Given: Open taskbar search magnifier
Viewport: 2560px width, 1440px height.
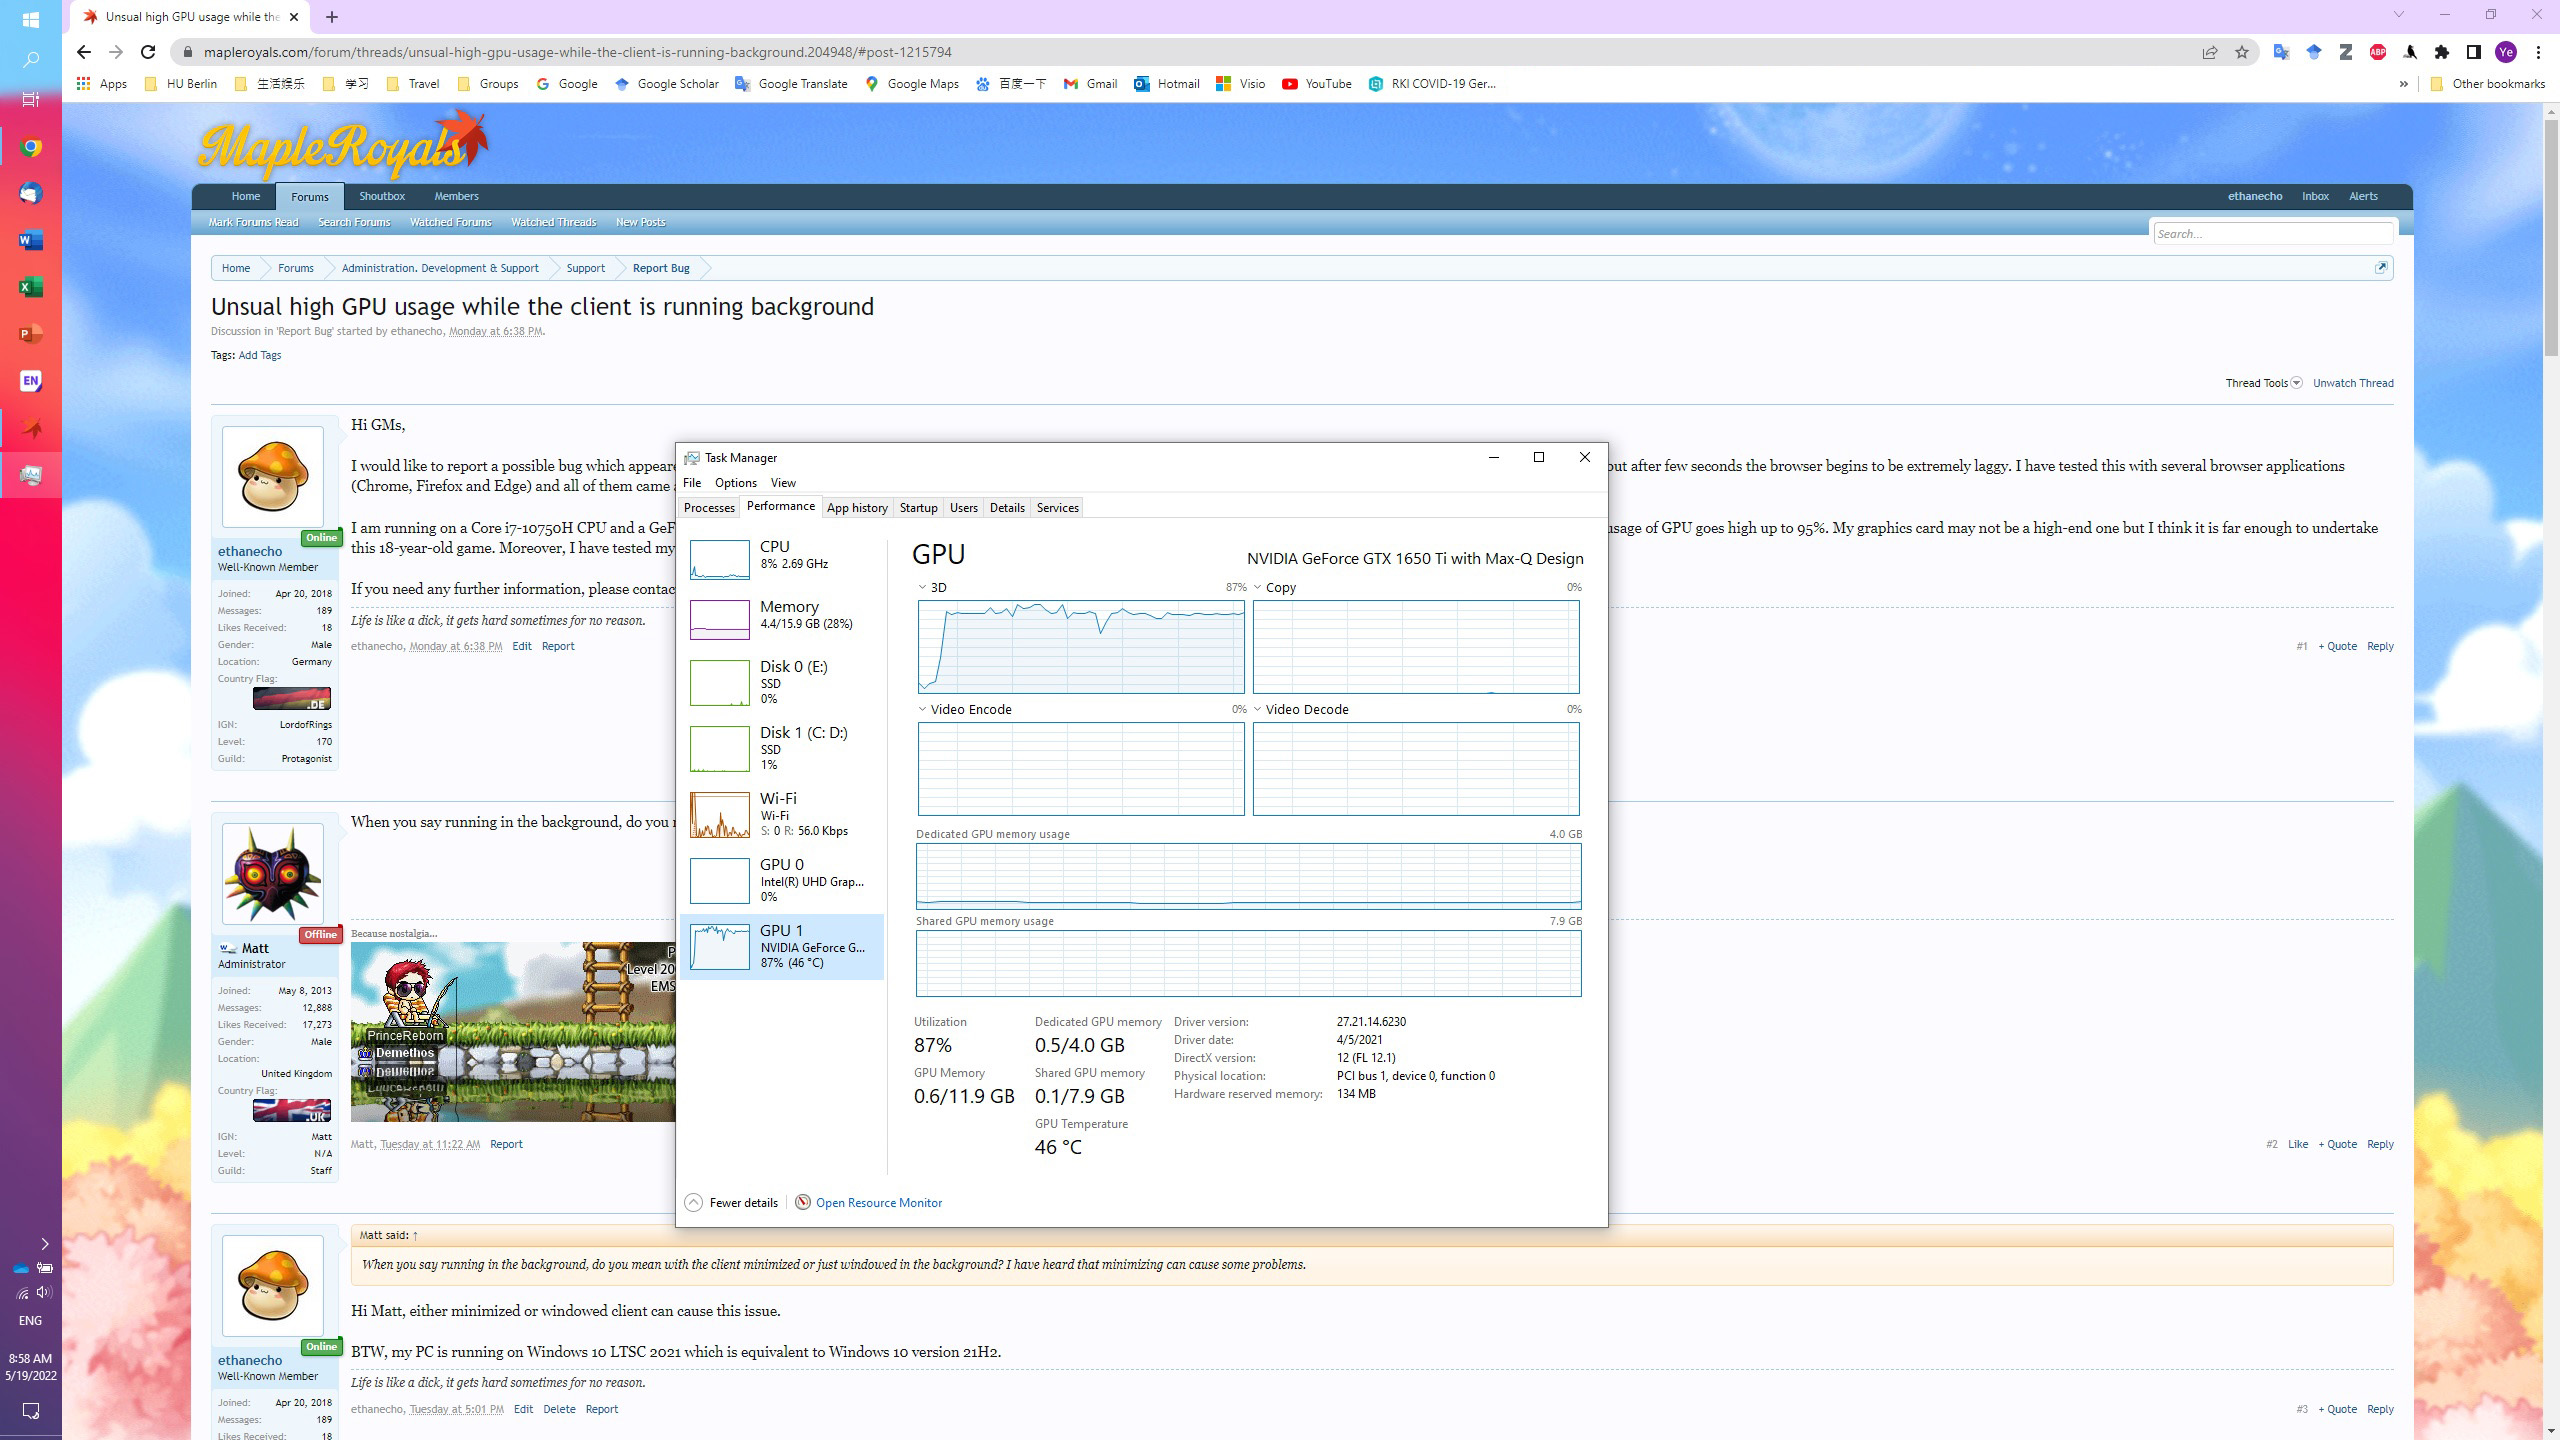Looking at the screenshot, I should tap(30, 60).
